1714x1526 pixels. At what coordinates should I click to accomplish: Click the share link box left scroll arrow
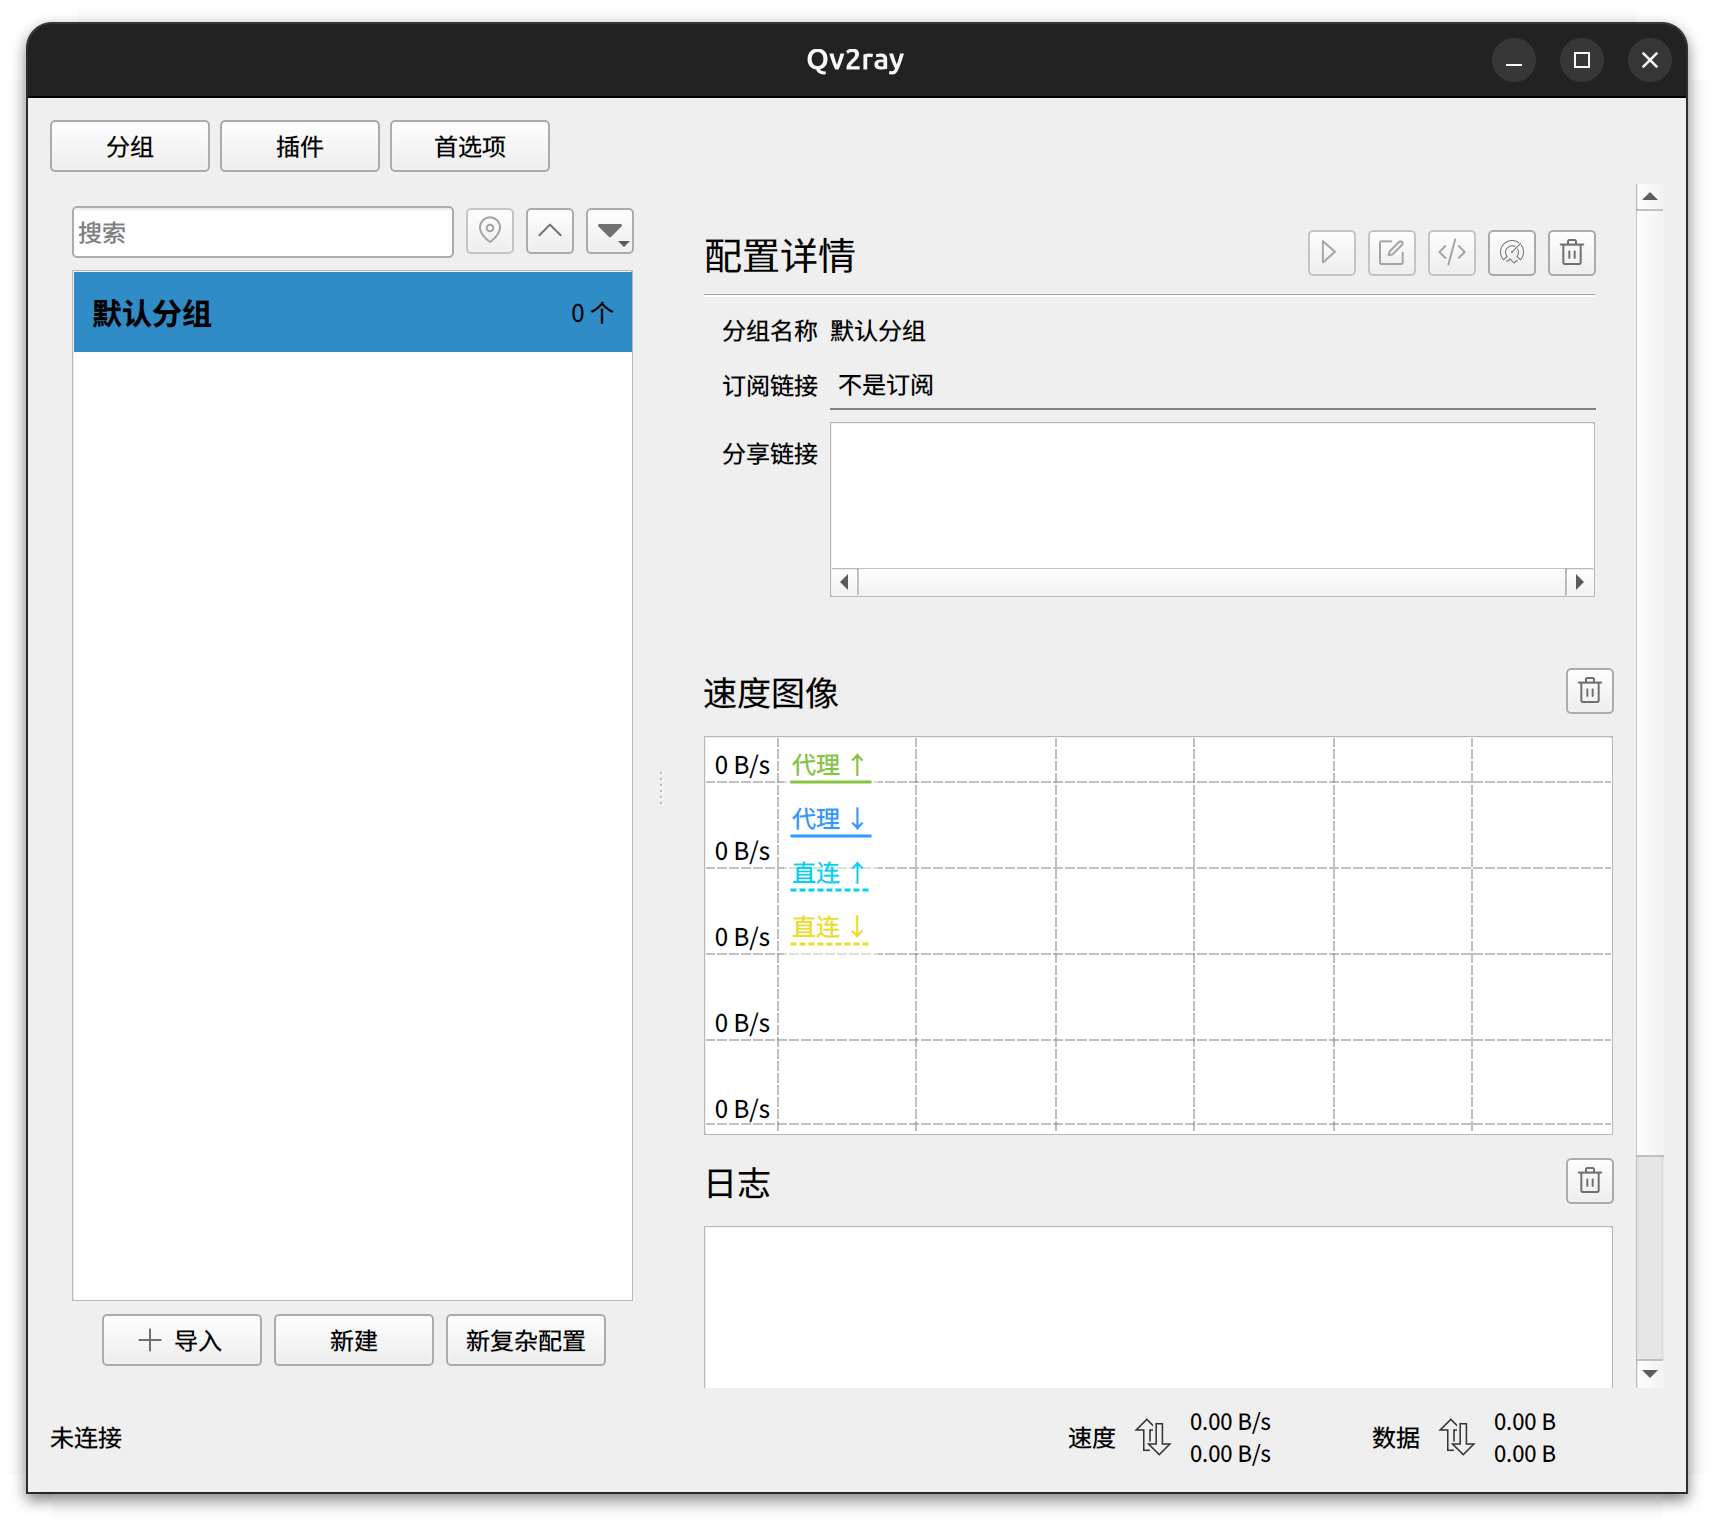tap(845, 582)
